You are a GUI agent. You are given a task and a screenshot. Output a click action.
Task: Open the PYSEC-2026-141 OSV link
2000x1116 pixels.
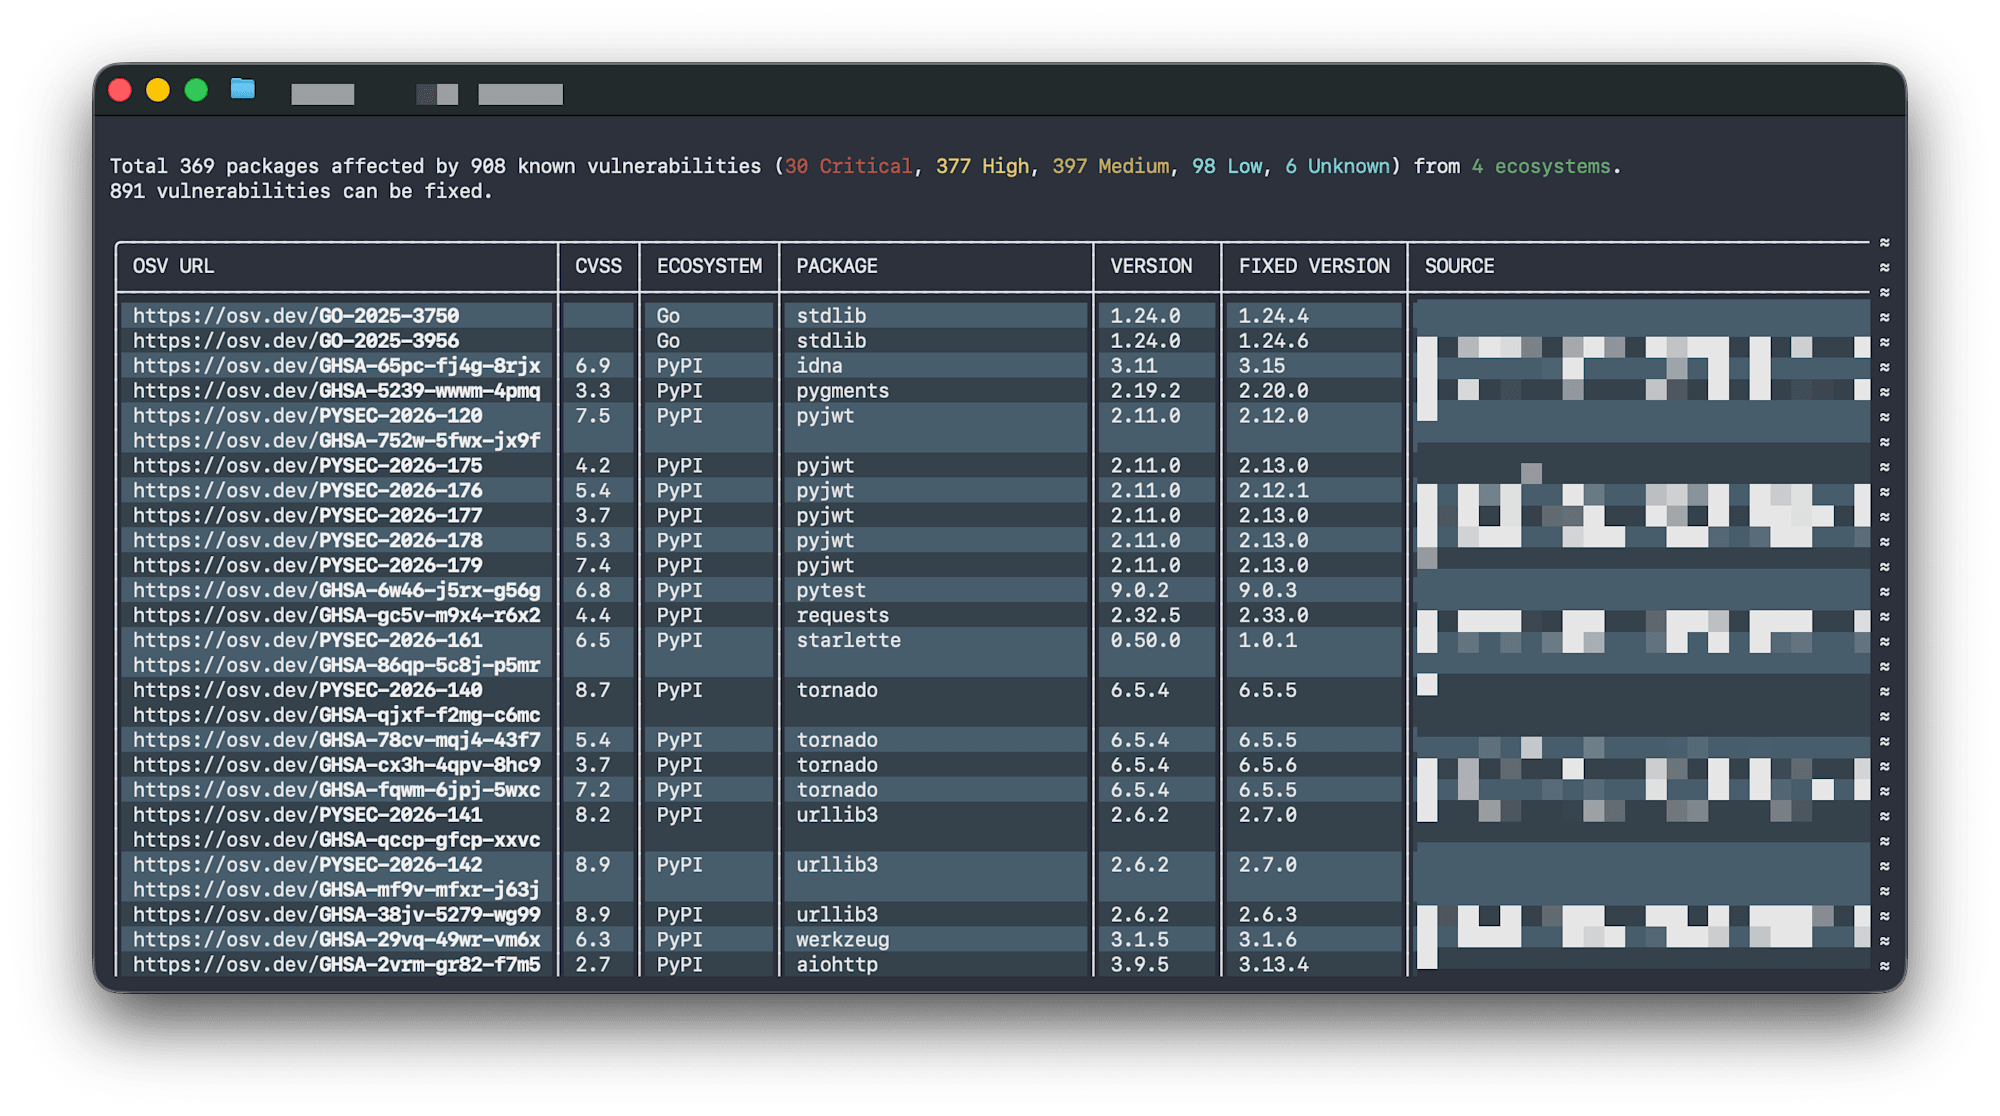tap(308, 816)
